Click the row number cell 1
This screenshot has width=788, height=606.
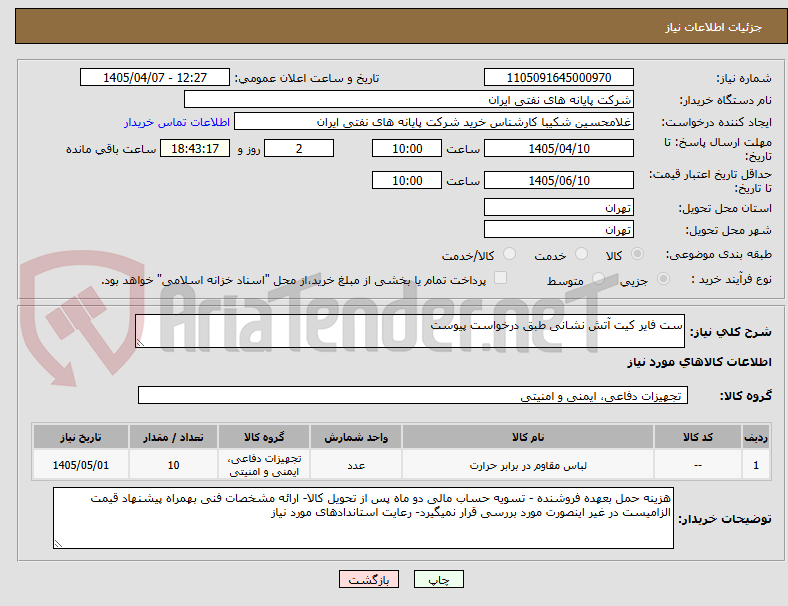coord(755,465)
